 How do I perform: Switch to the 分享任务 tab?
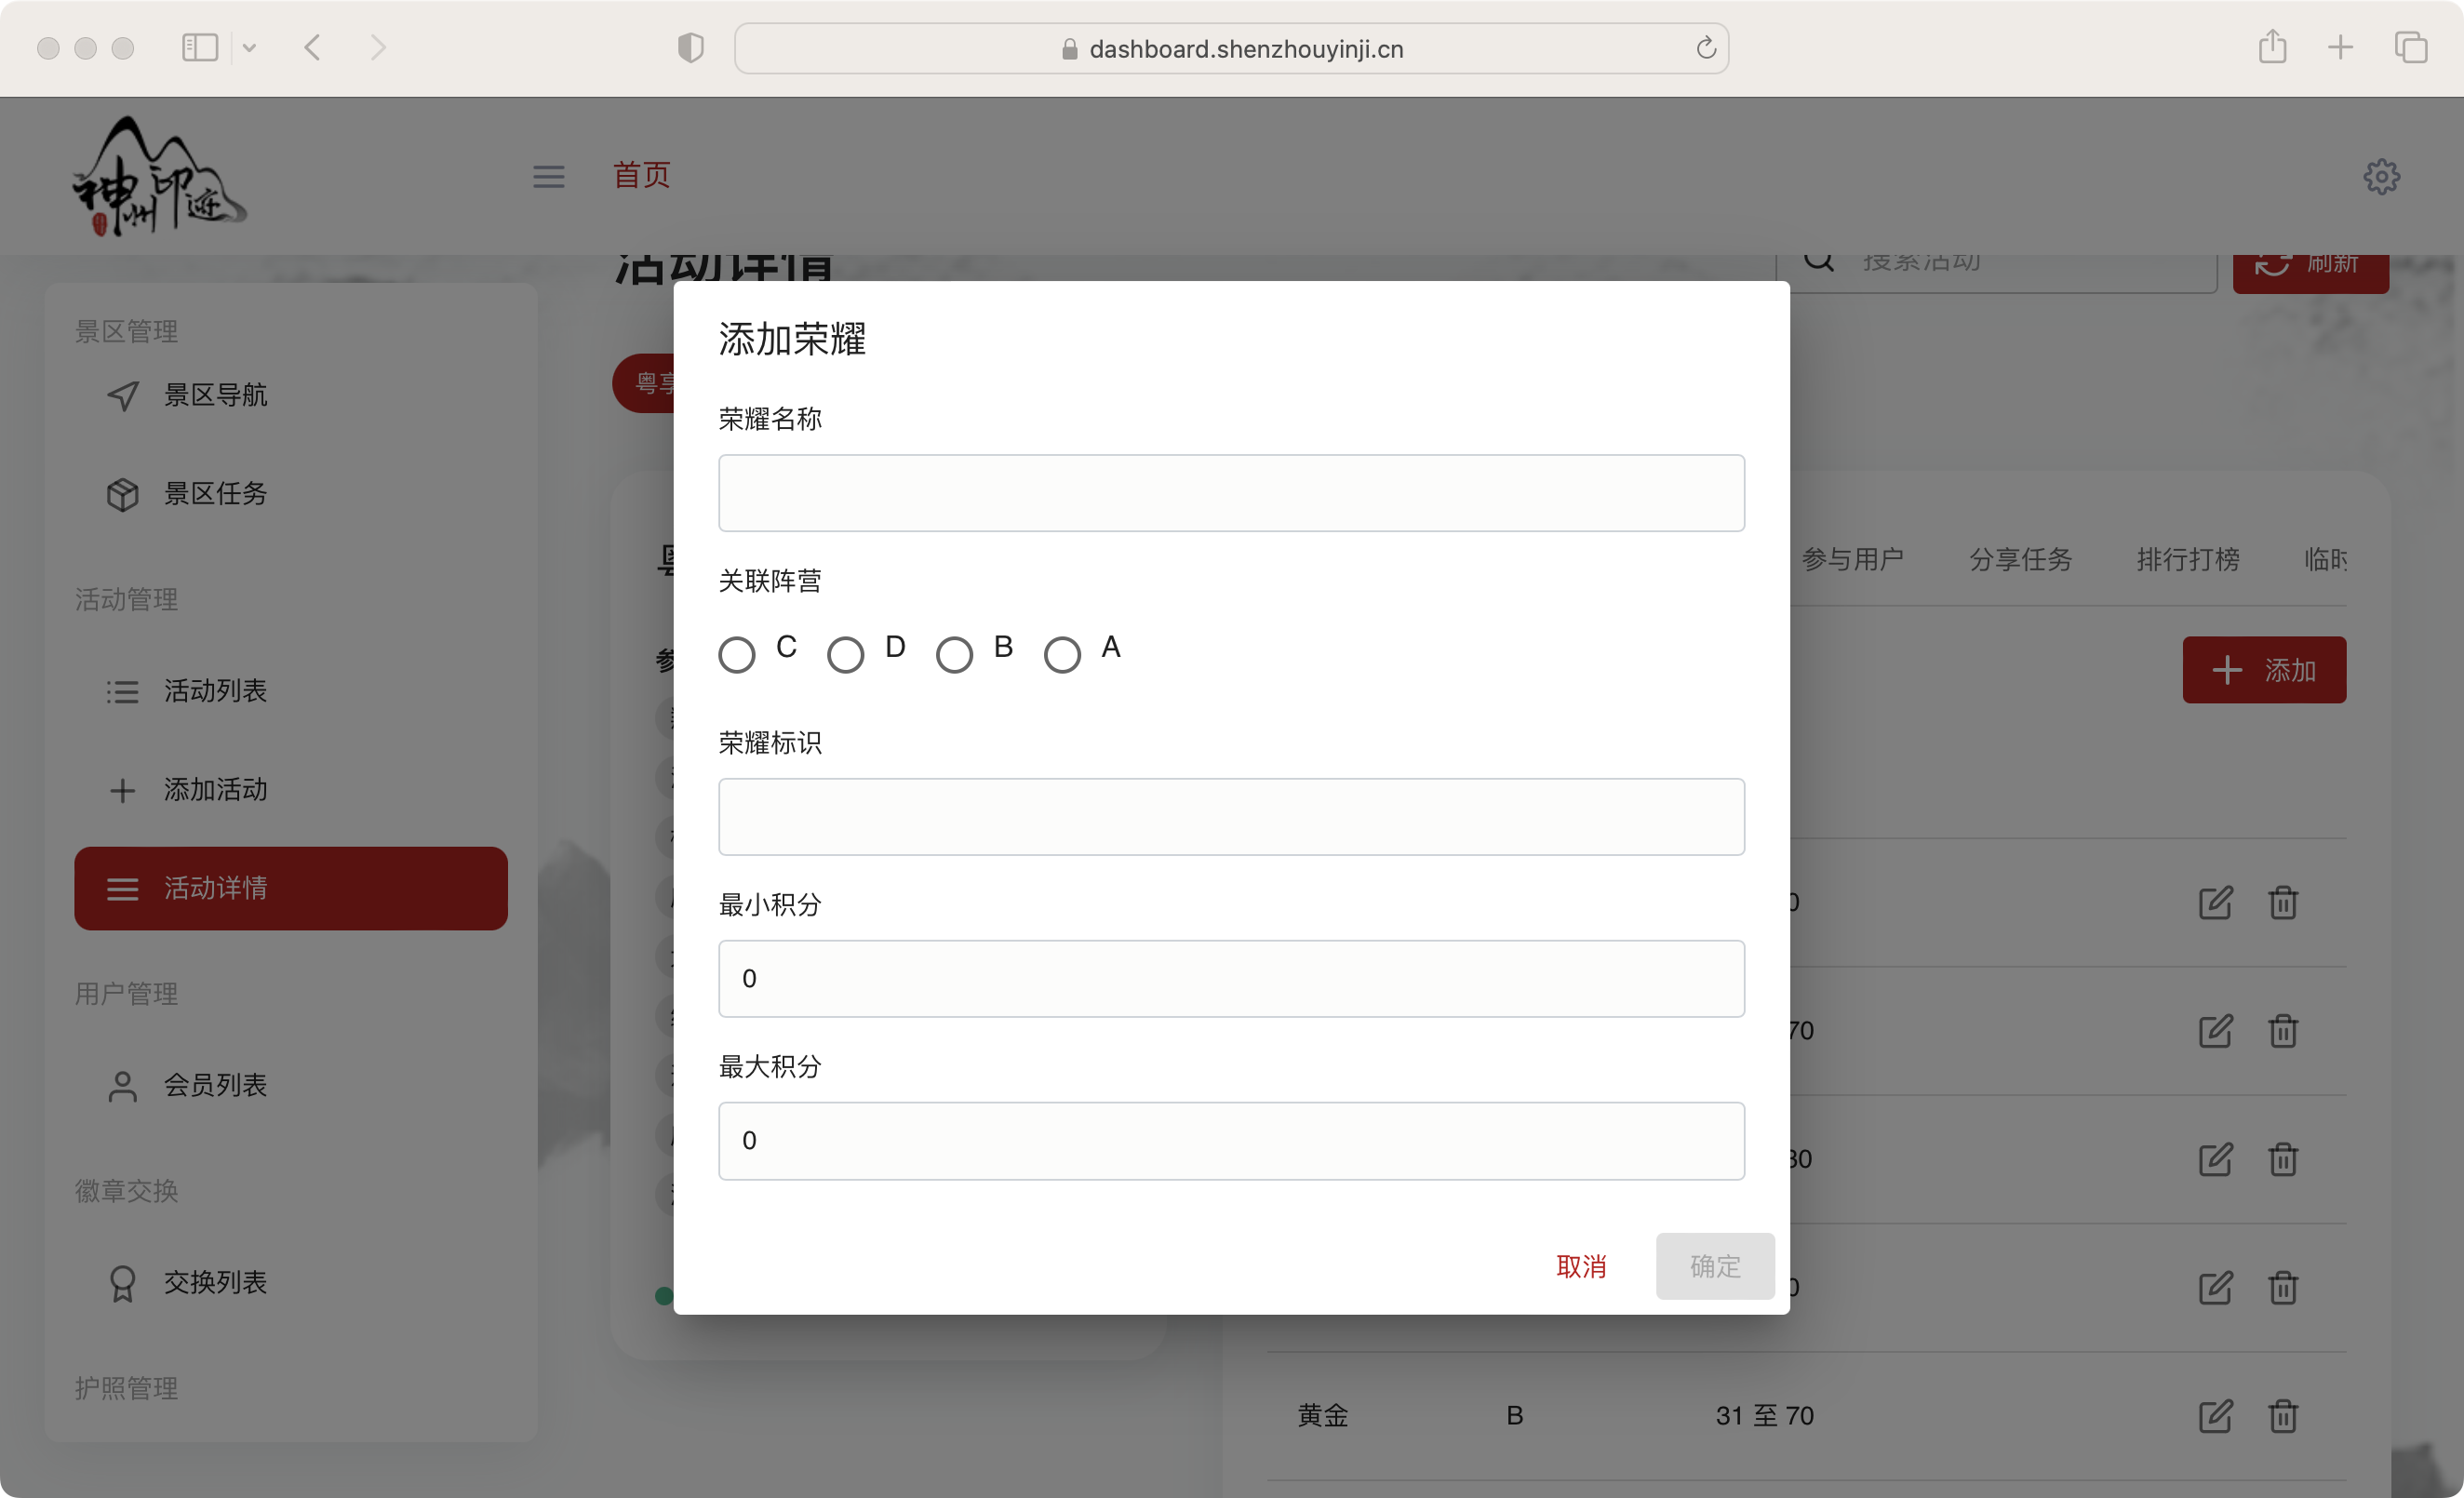coord(2020,559)
